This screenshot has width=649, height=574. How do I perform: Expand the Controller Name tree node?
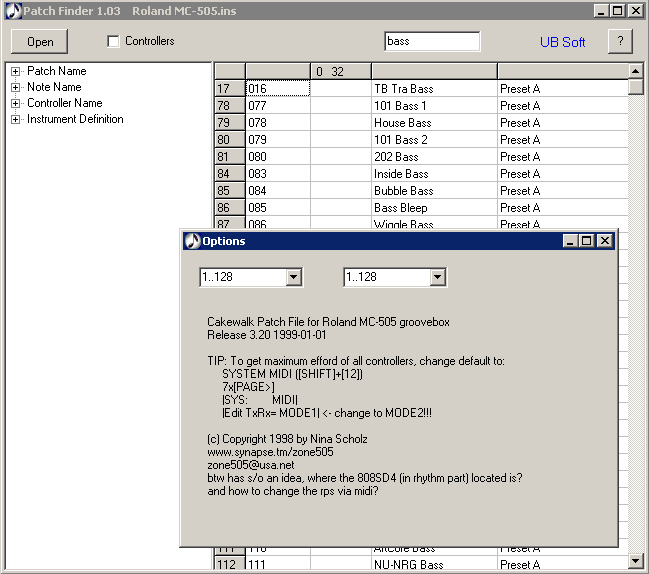pyautogui.click(x=15, y=103)
